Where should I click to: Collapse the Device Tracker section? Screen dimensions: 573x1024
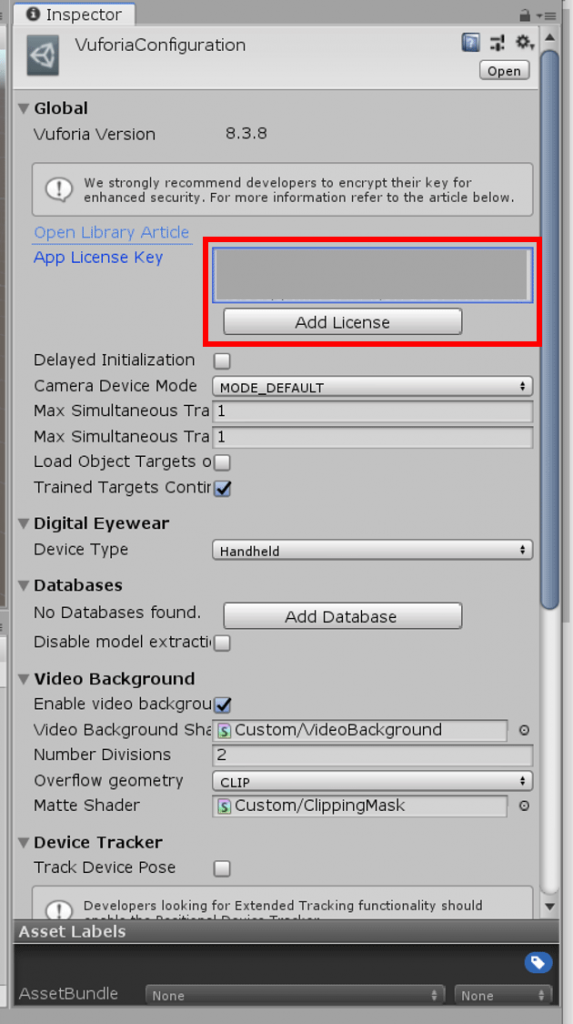click(x=24, y=842)
